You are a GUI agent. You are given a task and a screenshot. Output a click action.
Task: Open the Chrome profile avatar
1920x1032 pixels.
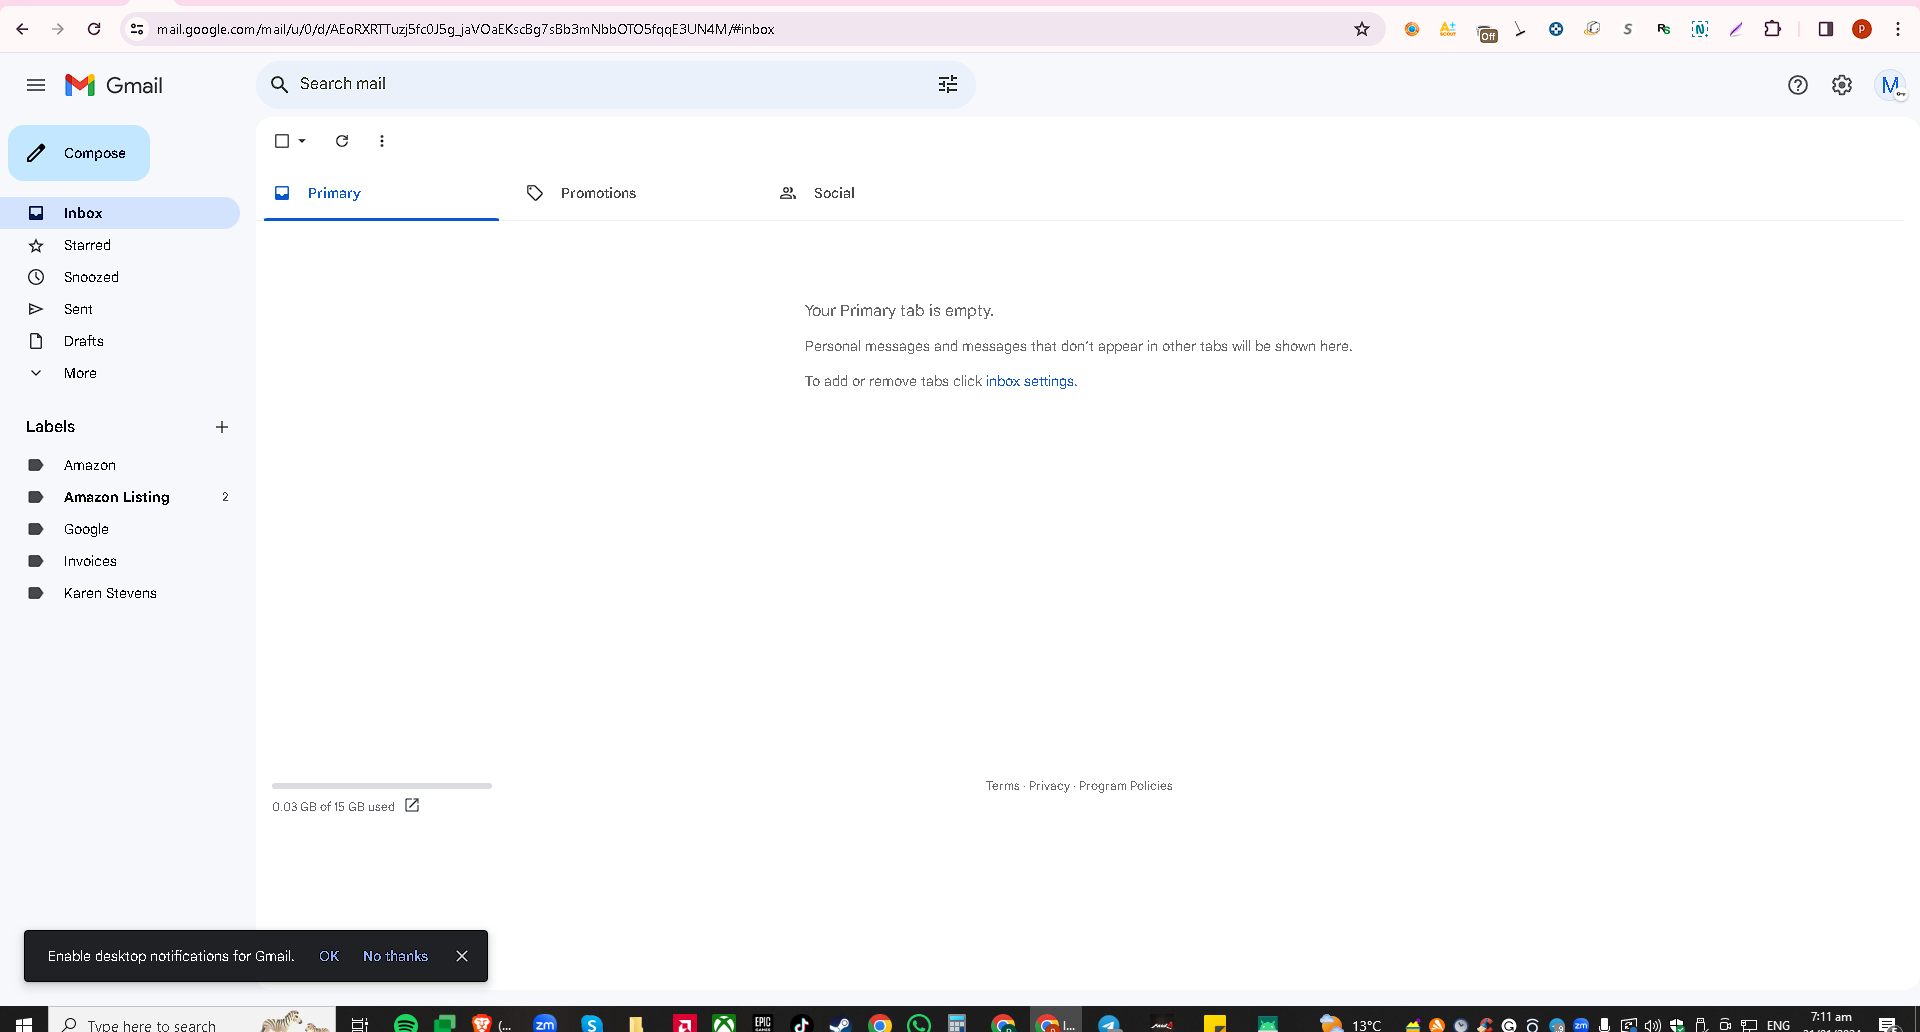pyautogui.click(x=1862, y=29)
